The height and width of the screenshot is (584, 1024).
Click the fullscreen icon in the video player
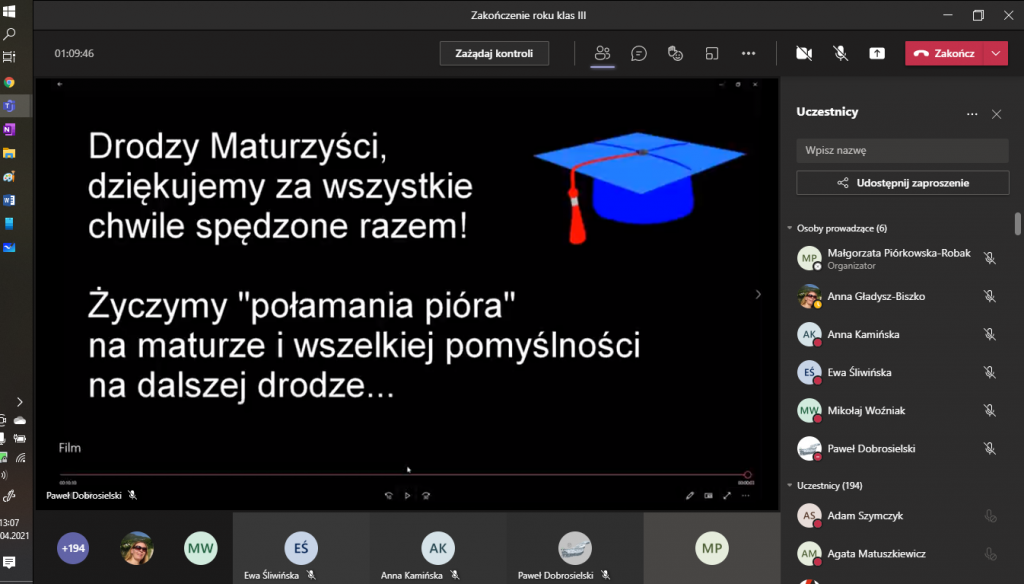[x=727, y=495]
